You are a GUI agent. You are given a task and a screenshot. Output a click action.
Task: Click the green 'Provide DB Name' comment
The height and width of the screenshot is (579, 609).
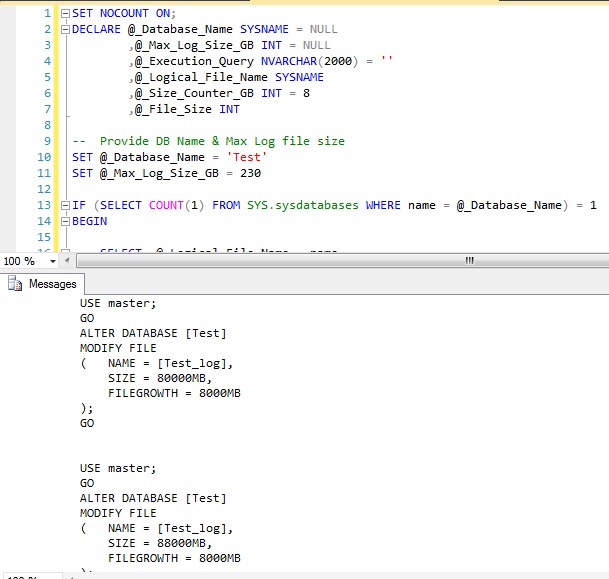[x=208, y=141]
